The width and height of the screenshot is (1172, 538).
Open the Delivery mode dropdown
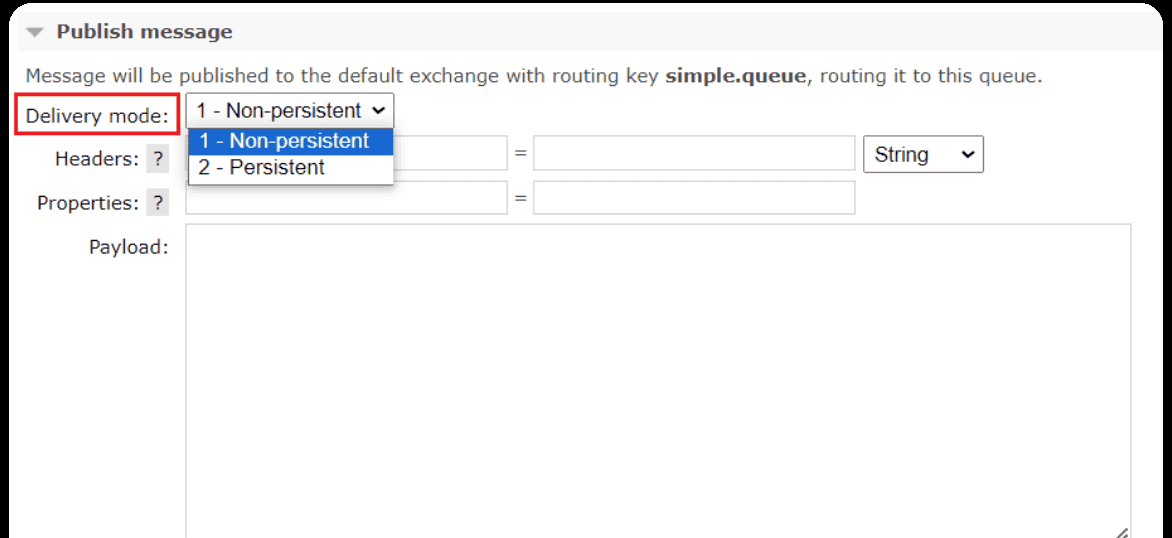(x=290, y=111)
